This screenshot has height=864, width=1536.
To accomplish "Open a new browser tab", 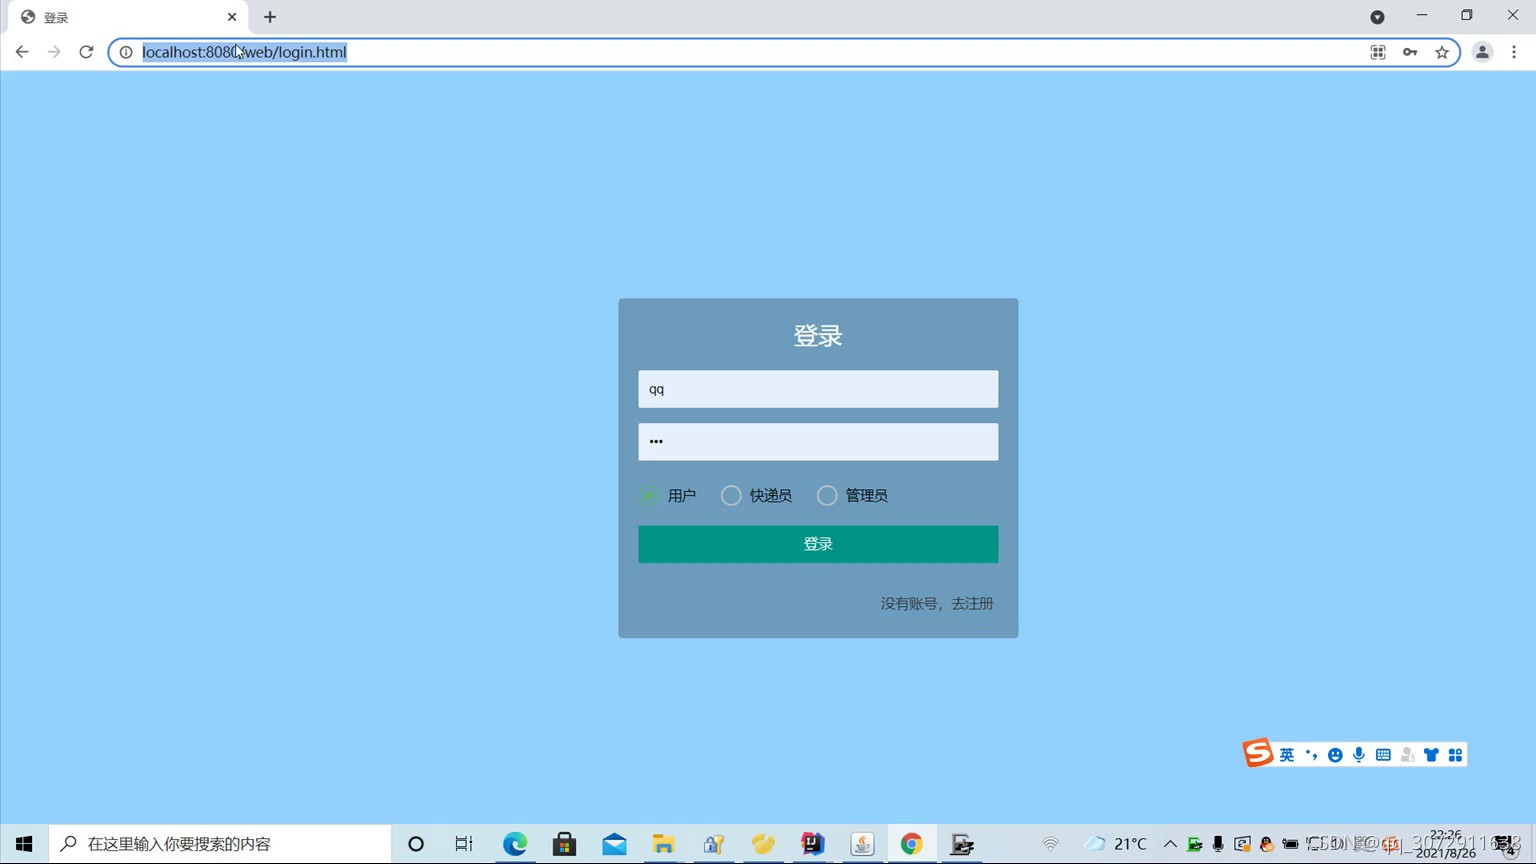I will (270, 17).
